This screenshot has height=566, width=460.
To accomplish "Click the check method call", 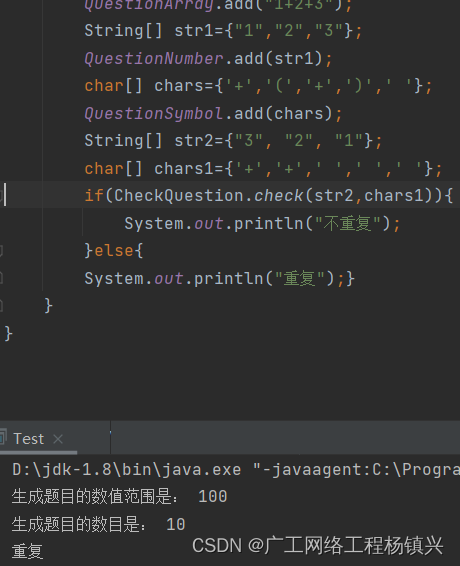I will pos(278,196).
